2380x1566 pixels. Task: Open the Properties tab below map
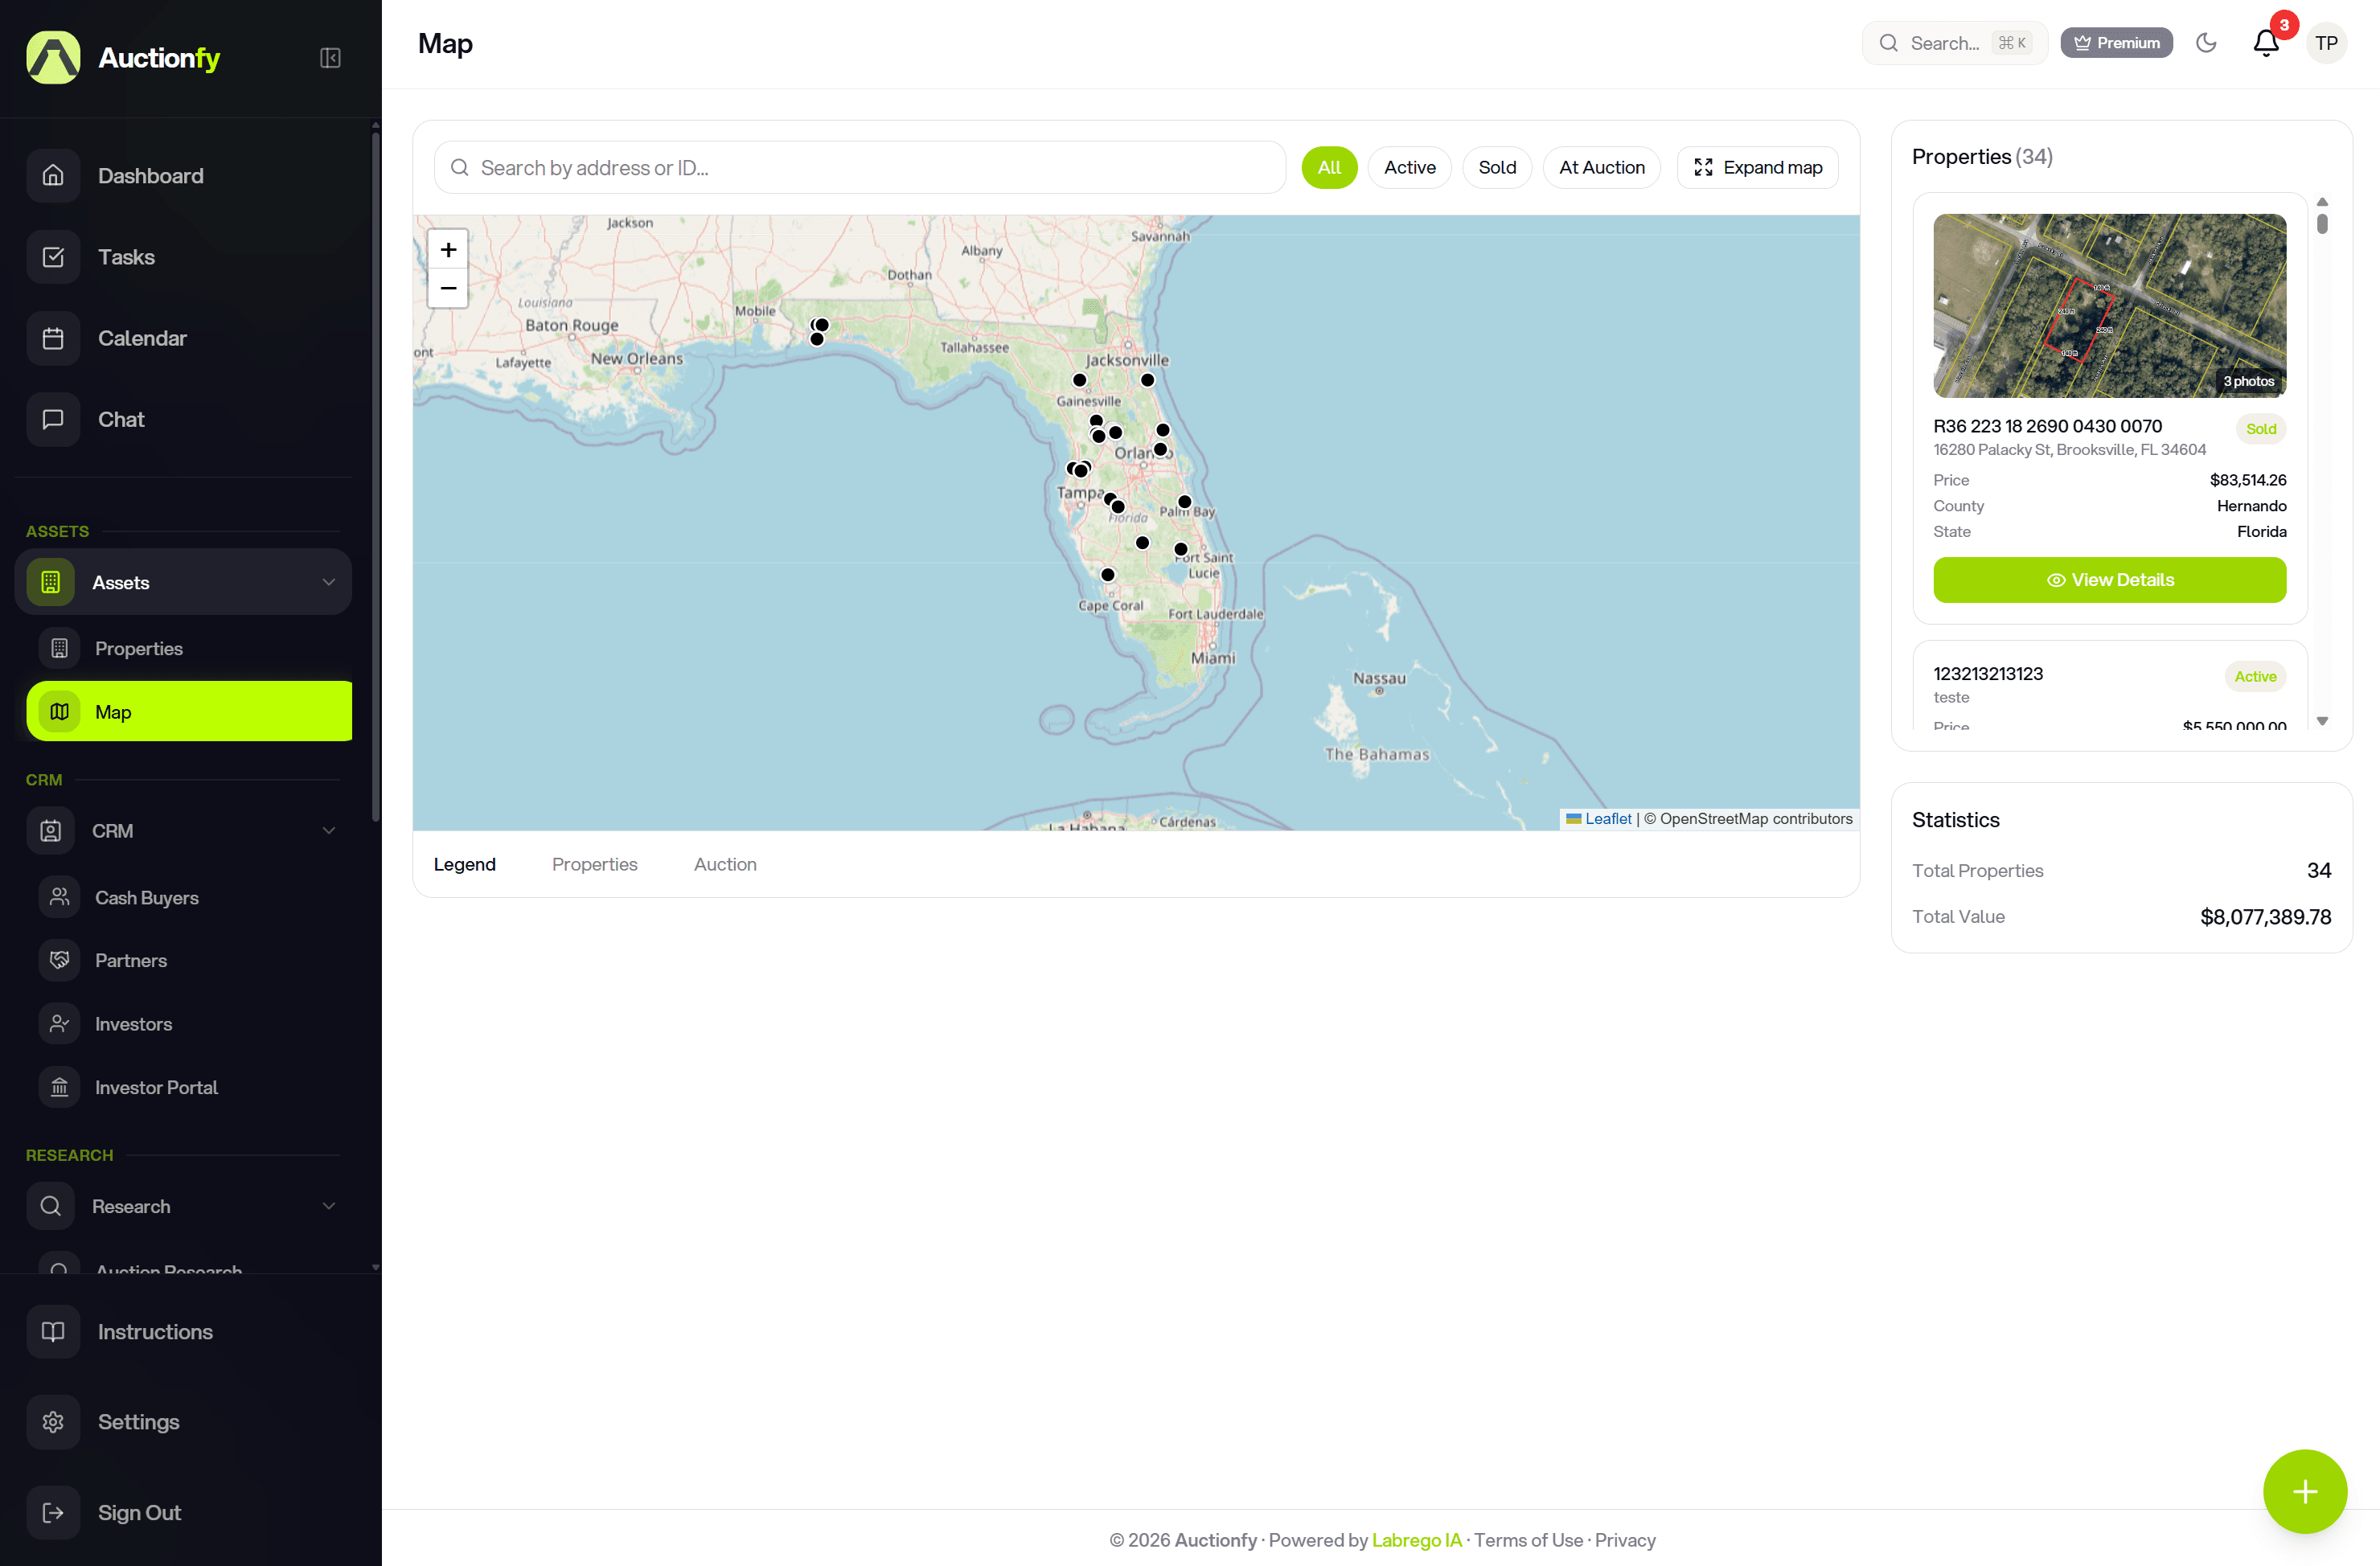[x=594, y=864]
